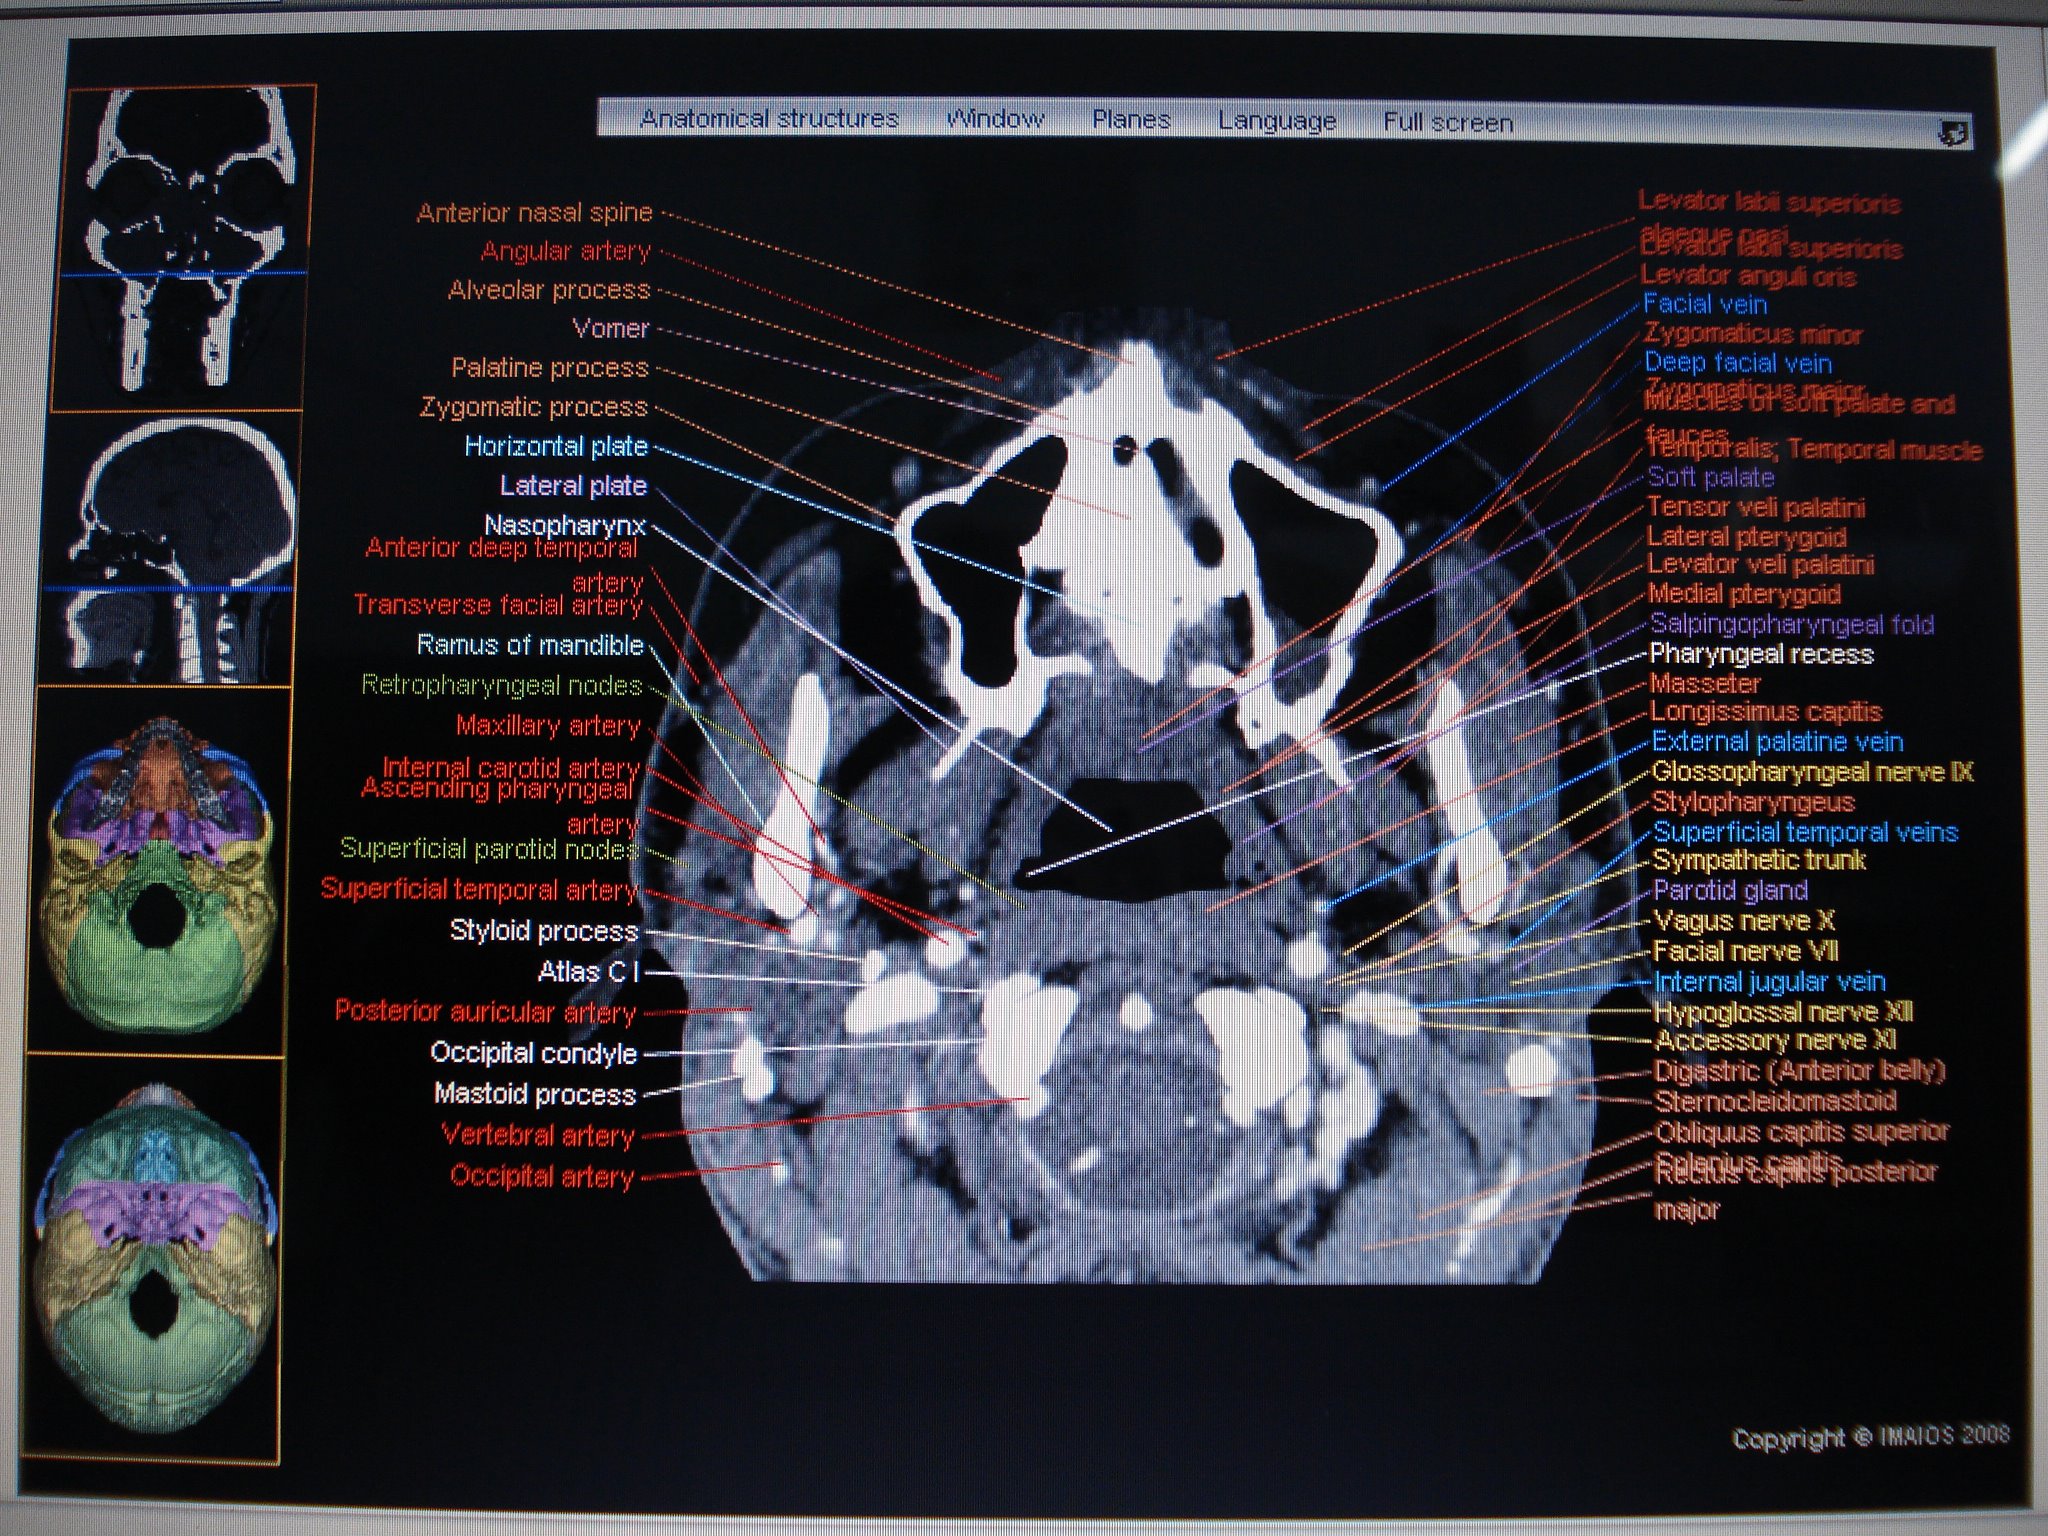Click the Masseter label
Image resolution: width=2048 pixels, height=1536 pixels.
click(x=1705, y=684)
